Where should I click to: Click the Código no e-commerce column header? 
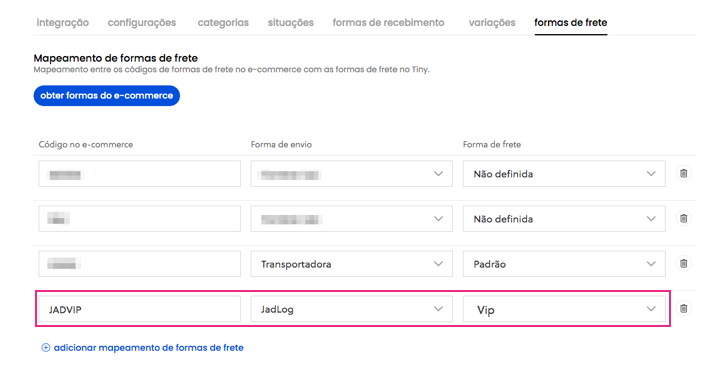pos(86,145)
